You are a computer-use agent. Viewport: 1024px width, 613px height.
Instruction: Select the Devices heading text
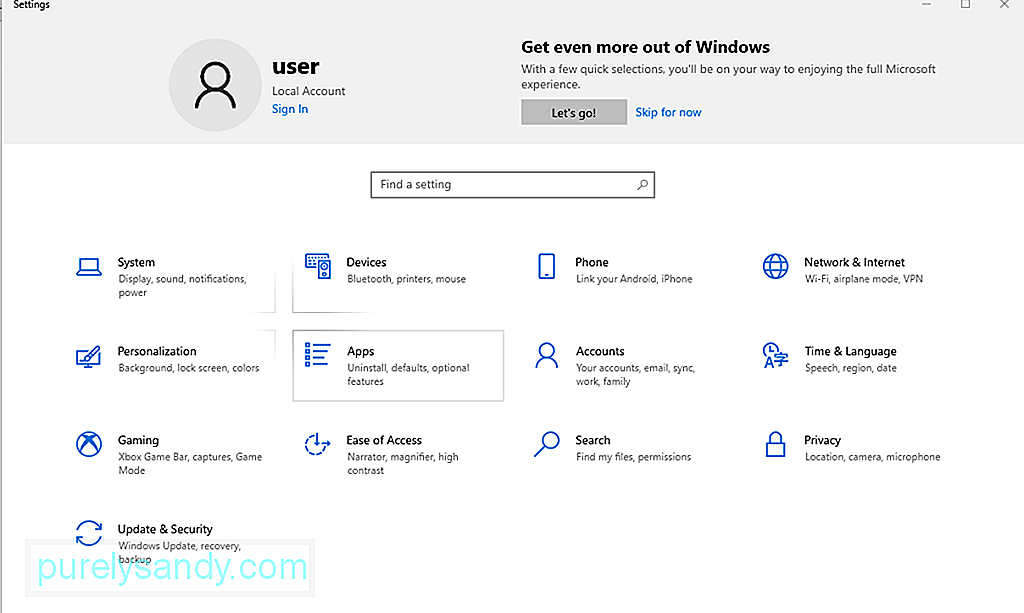click(x=366, y=262)
